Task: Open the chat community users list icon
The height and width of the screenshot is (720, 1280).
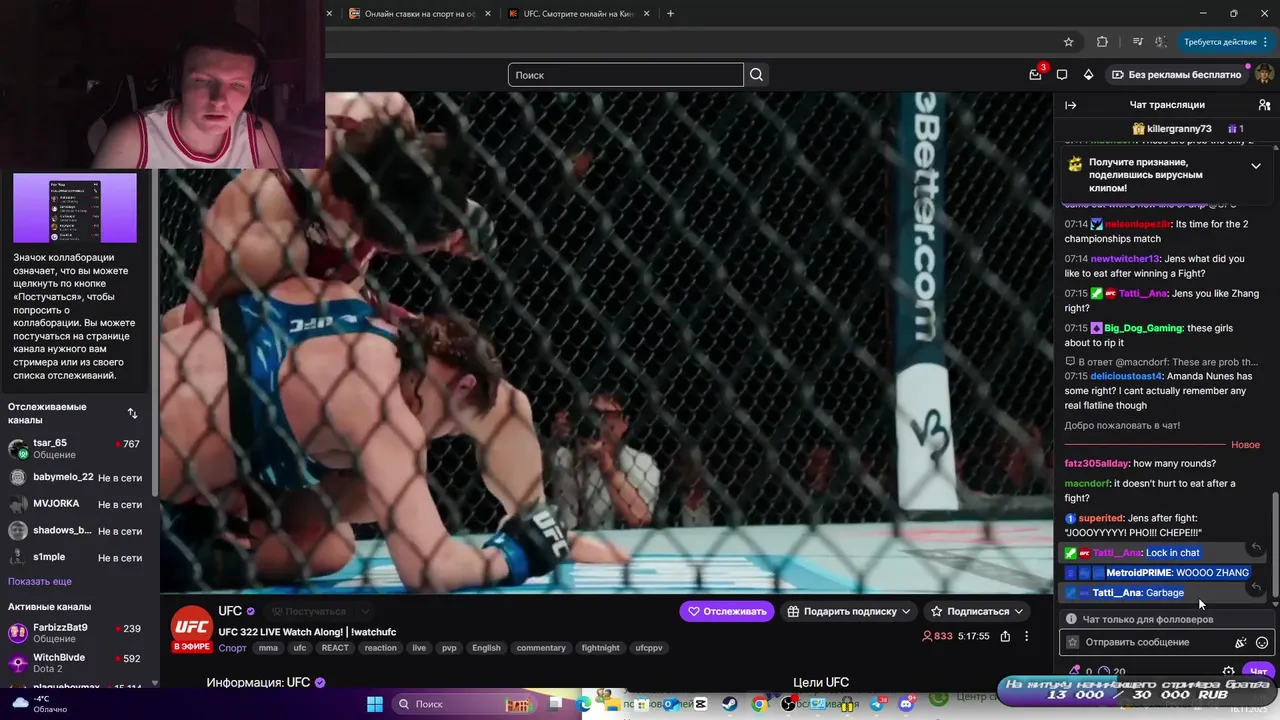Action: tap(1264, 105)
